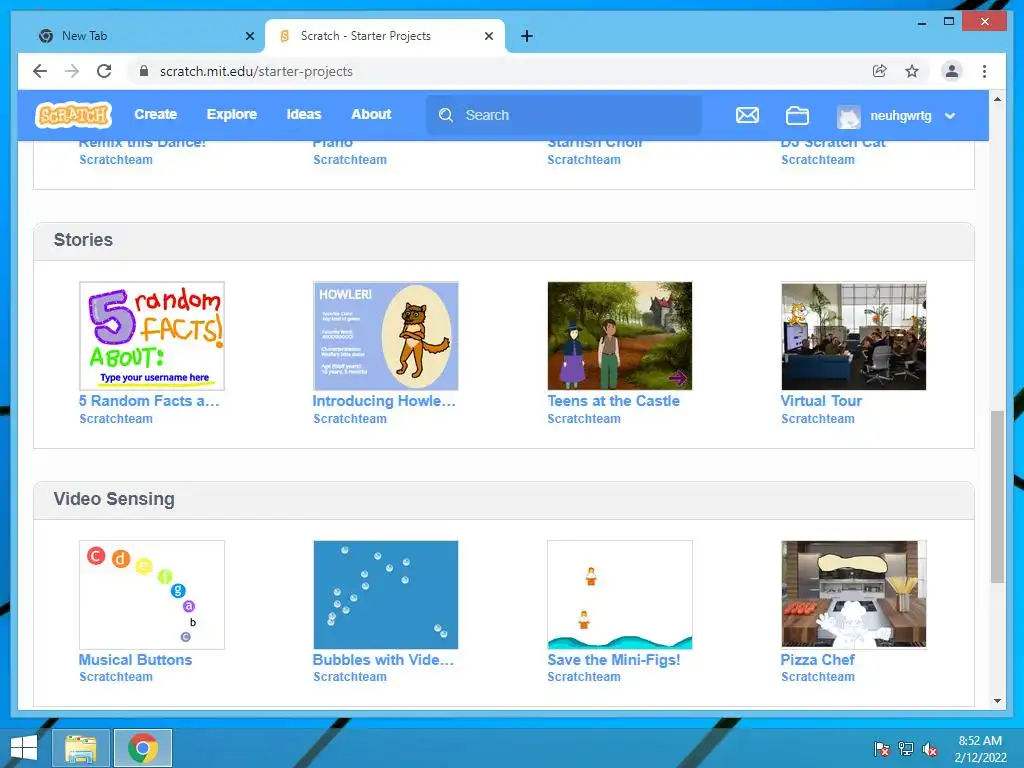Click the Action Center flag tray icon
This screenshot has width=1024, height=768.
point(882,749)
